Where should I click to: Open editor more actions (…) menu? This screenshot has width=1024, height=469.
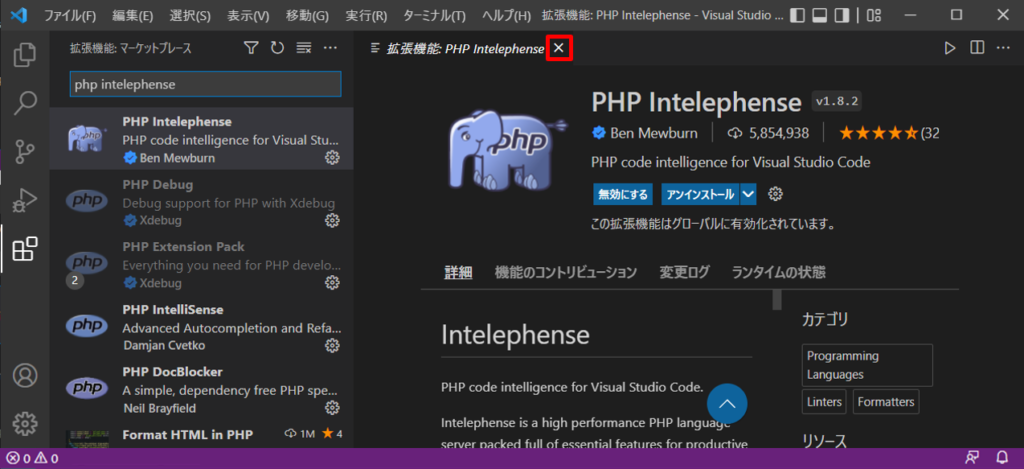click(x=1003, y=48)
